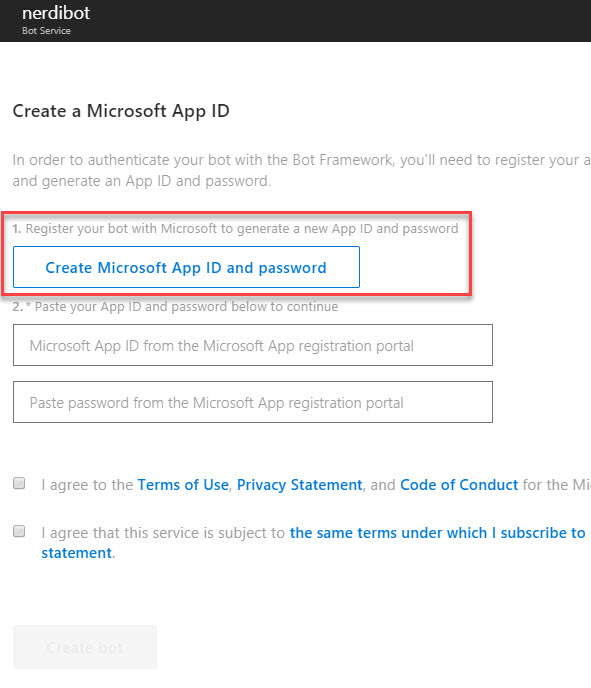
Task: Open the Terms of Use link
Action: pos(183,485)
